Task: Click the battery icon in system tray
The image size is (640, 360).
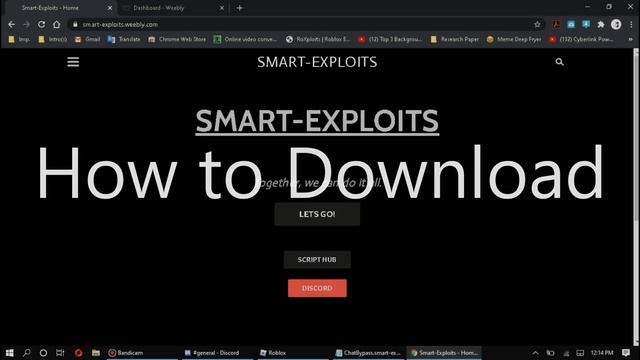Action: pos(551,353)
